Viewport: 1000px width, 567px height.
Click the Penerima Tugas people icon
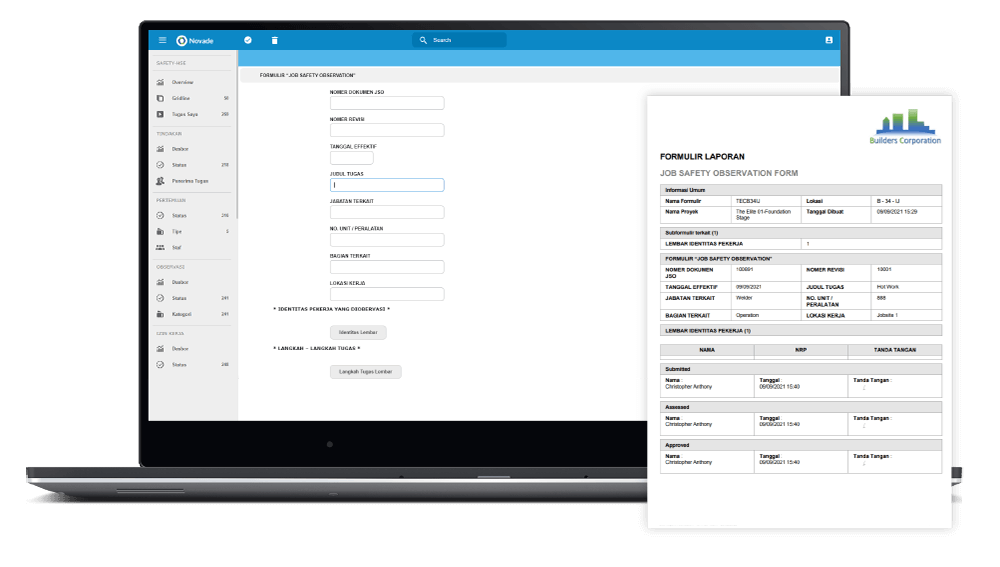tap(160, 181)
